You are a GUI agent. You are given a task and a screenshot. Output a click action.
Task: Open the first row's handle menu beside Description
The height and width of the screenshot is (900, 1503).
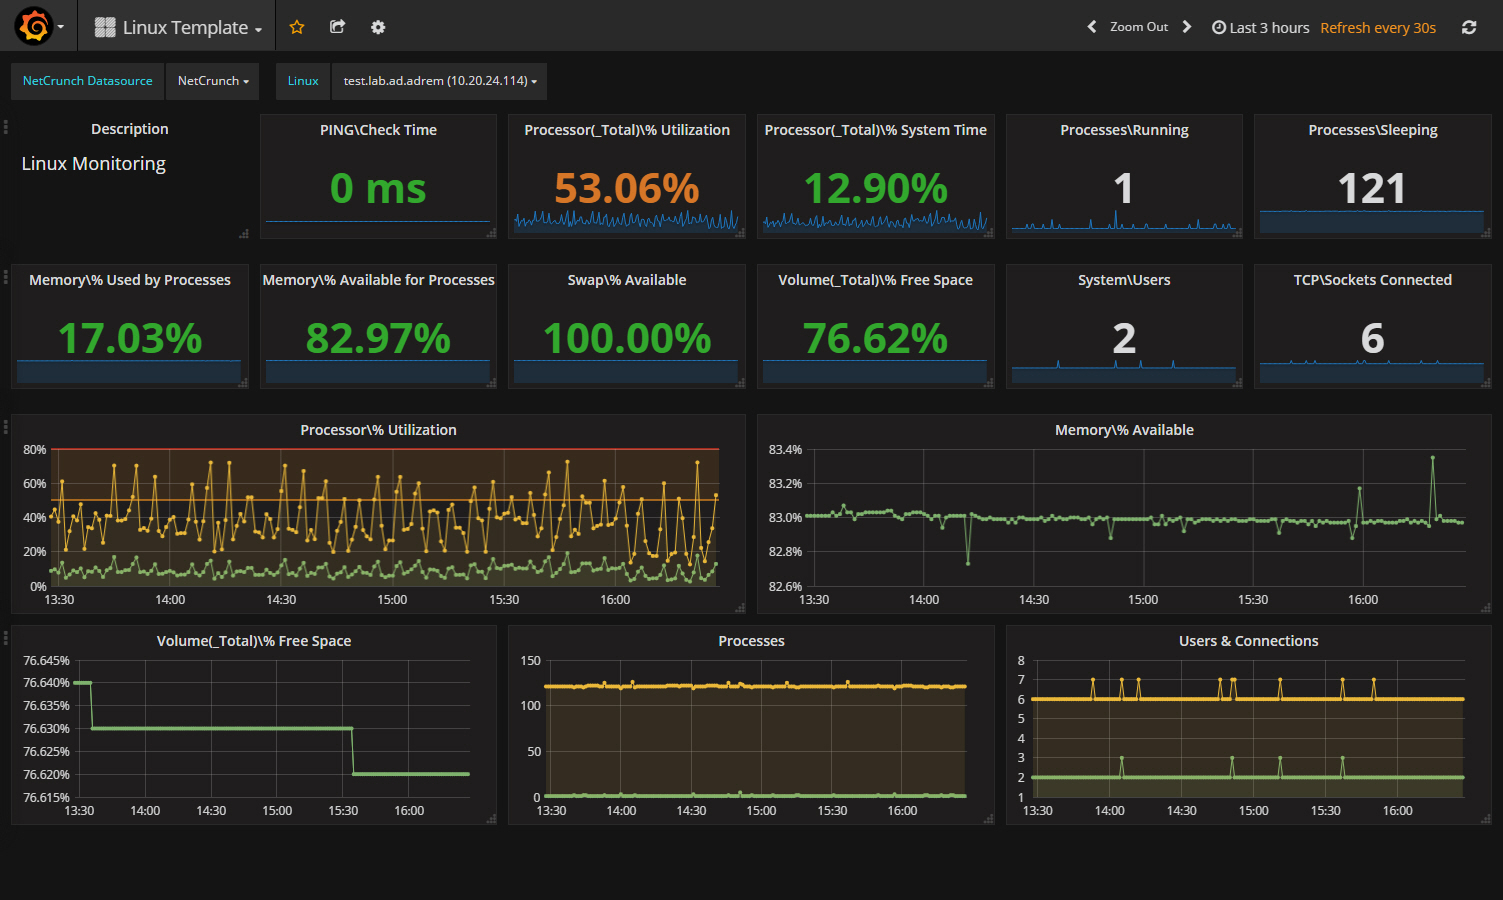6,127
